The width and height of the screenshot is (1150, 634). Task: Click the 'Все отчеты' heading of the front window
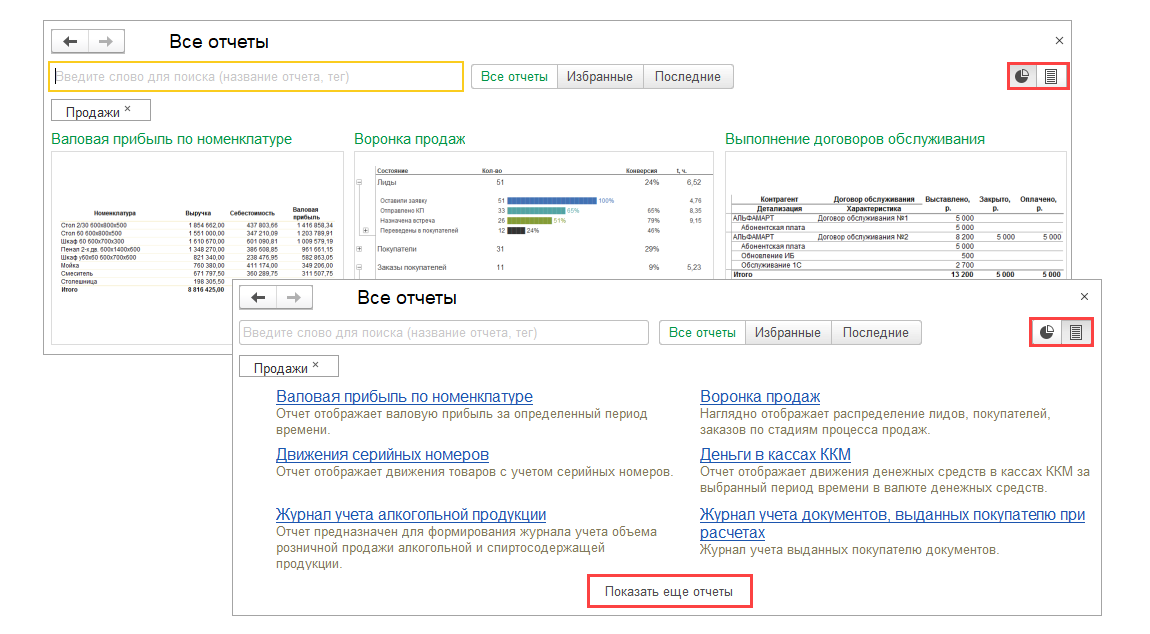point(407,298)
